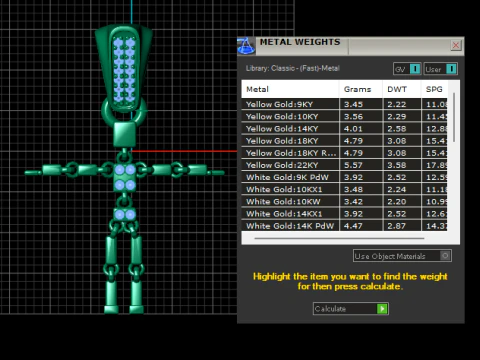
Task: Select the Yellow Gold:18KY R... row
Action: (344, 153)
